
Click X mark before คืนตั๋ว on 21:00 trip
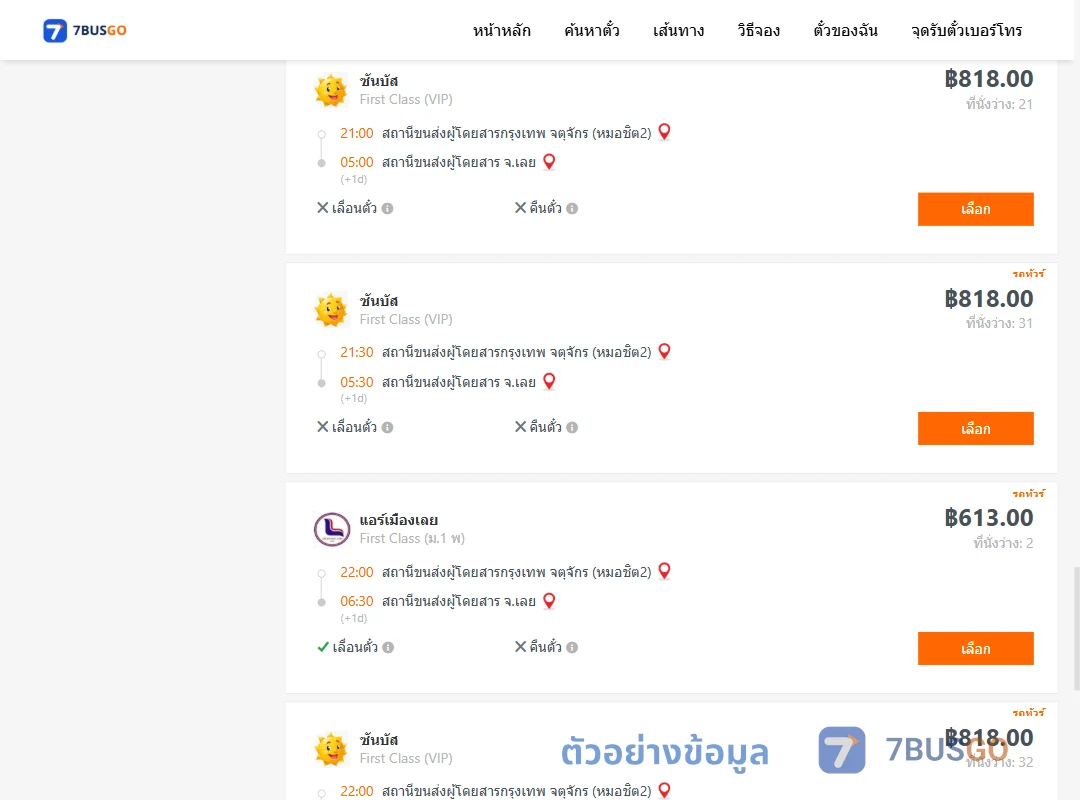click(x=520, y=207)
